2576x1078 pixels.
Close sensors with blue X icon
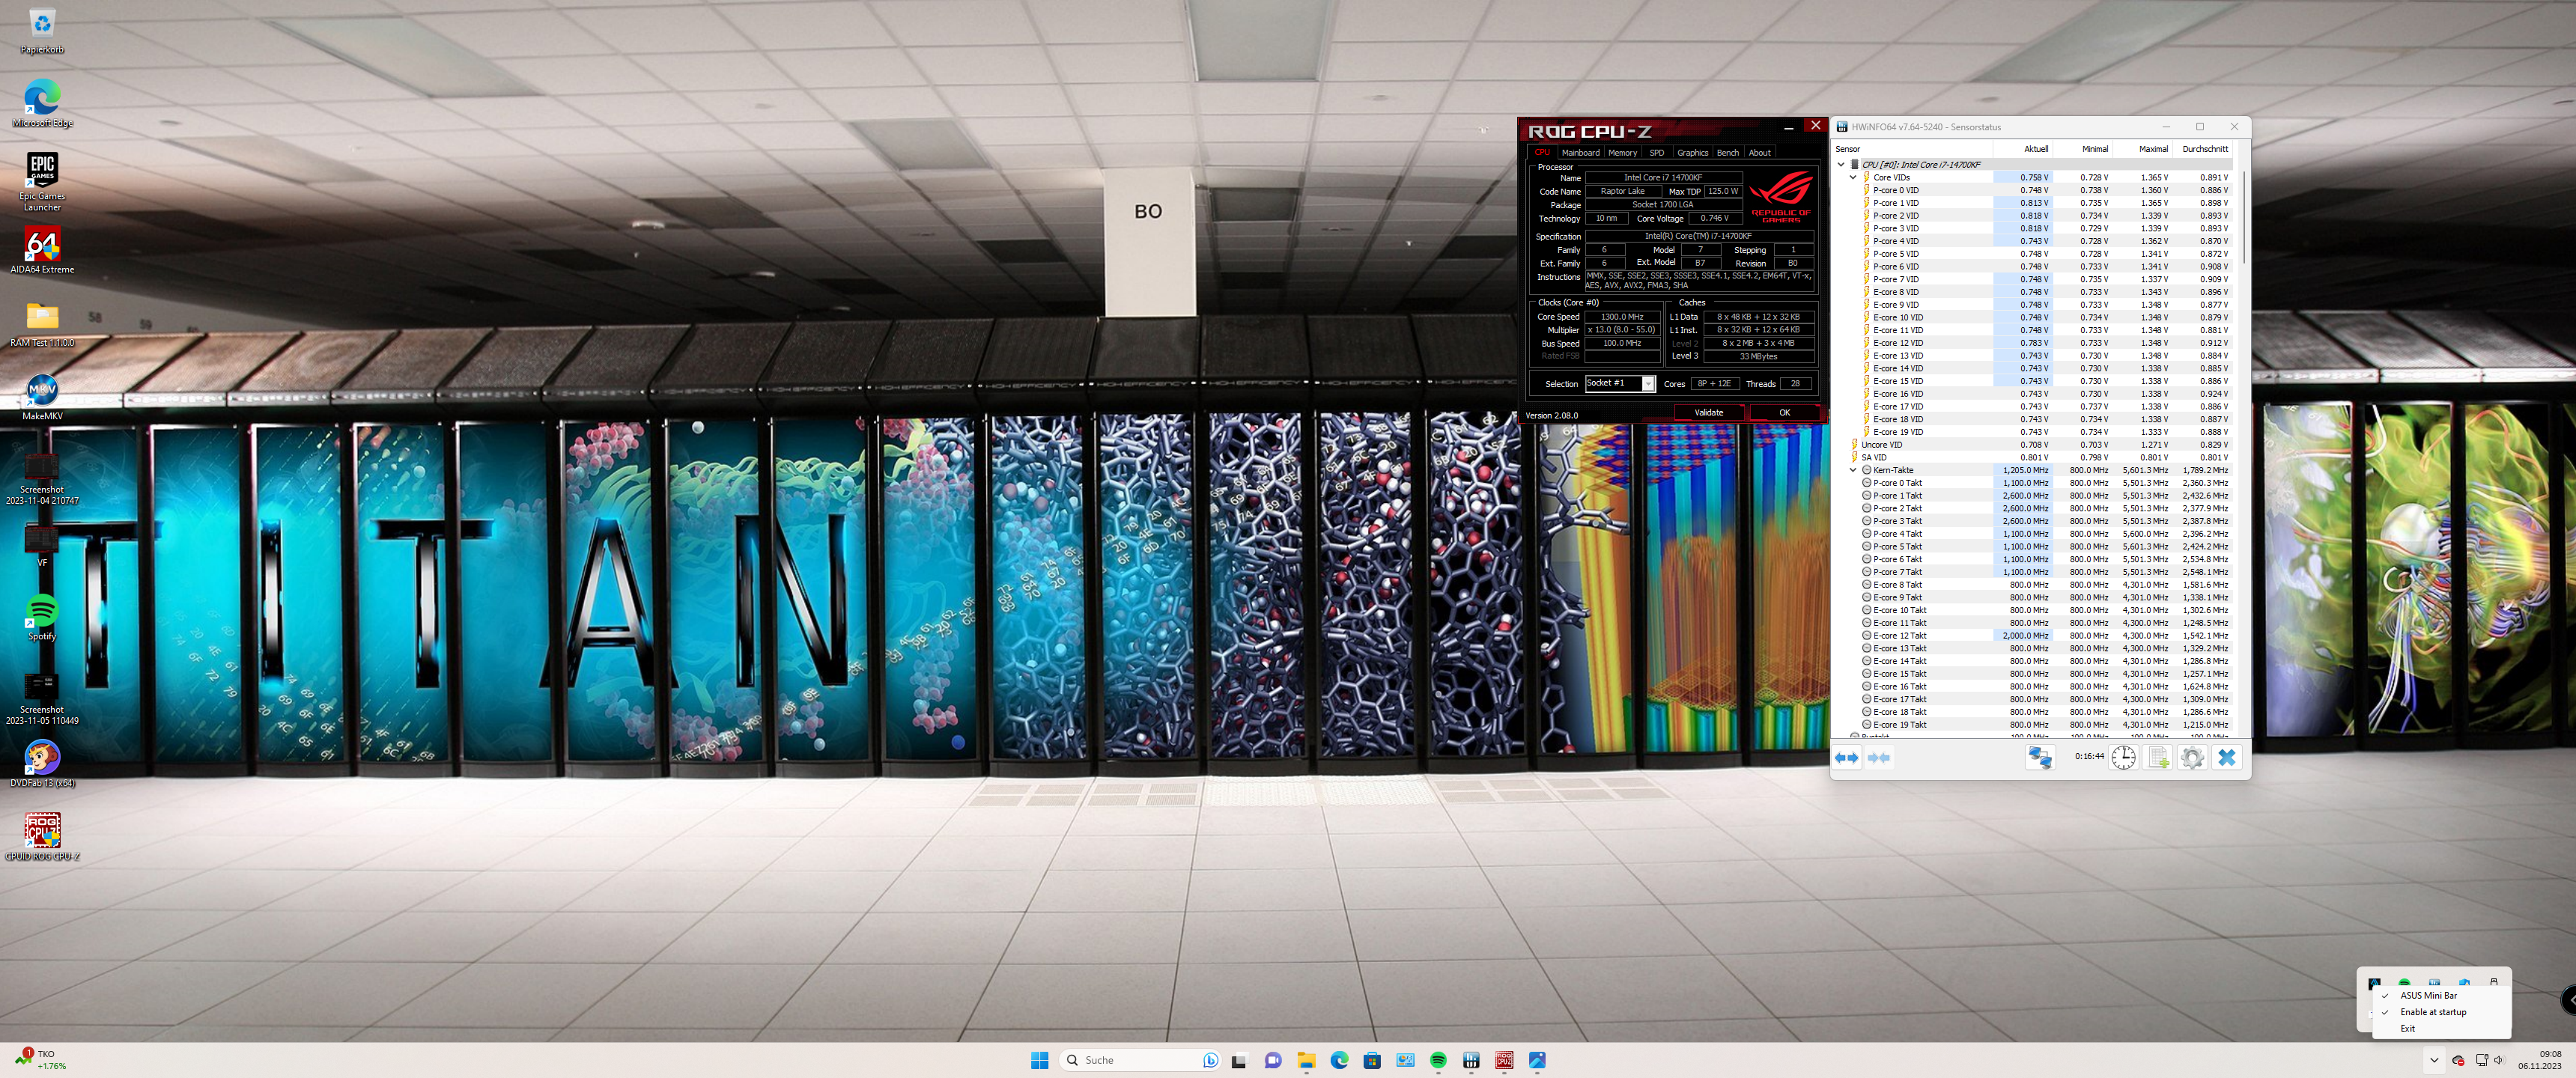(x=2226, y=758)
